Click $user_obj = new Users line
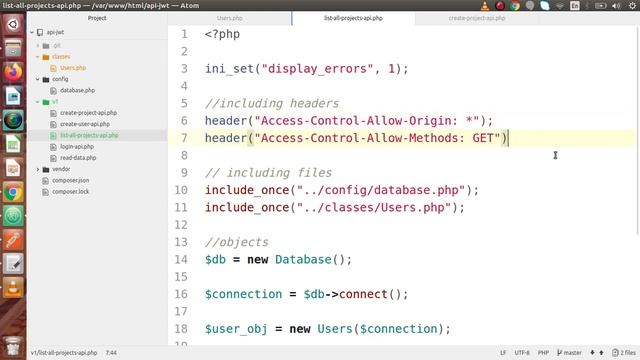Image resolution: width=640 pixels, height=360 pixels. coord(328,329)
